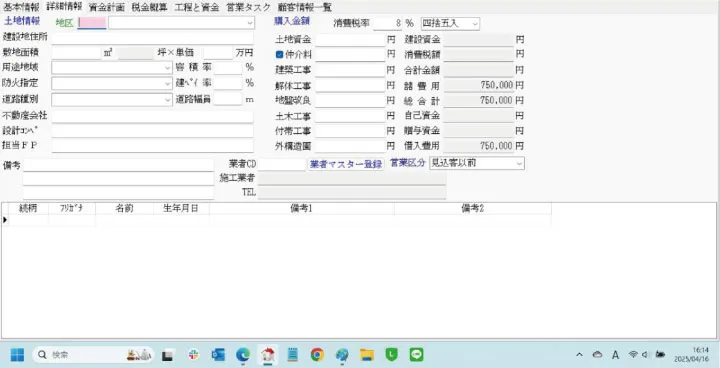Select the 詳細情報 tab

click(x=64, y=6)
